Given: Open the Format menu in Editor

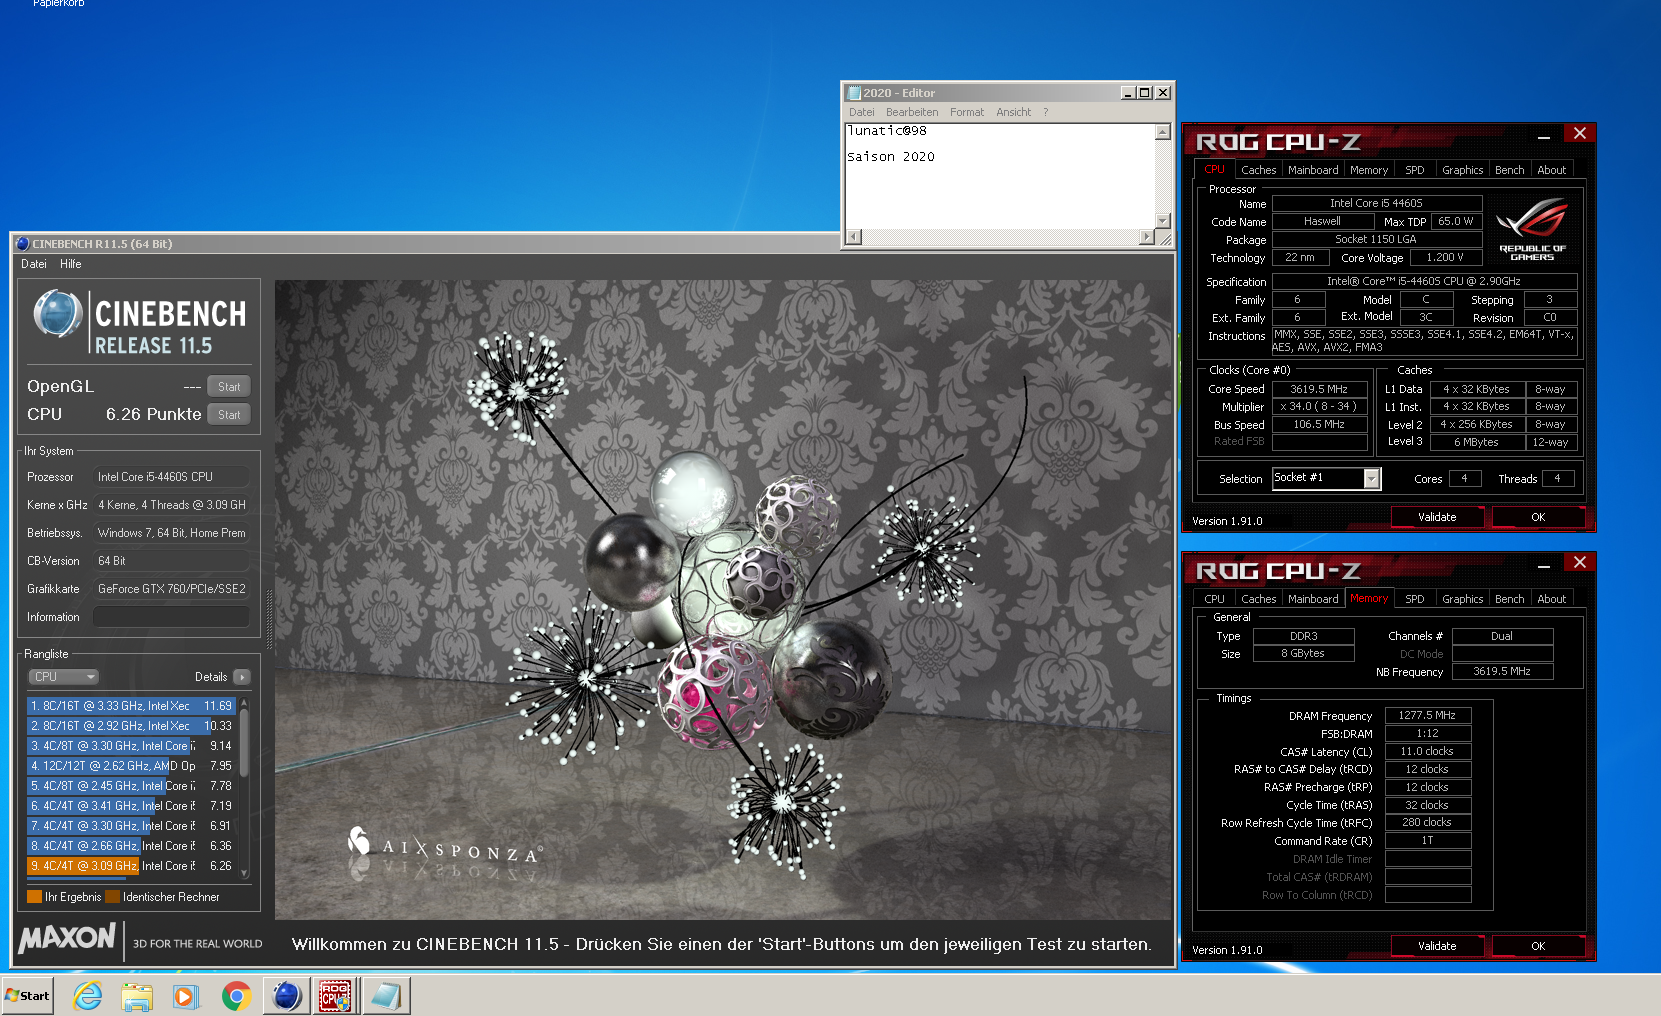Looking at the screenshot, I should tap(967, 112).
